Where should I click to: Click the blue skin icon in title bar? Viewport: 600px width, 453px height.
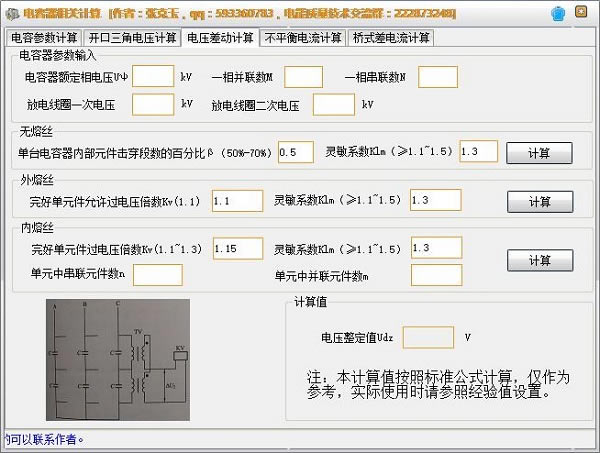(x=556, y=13)
